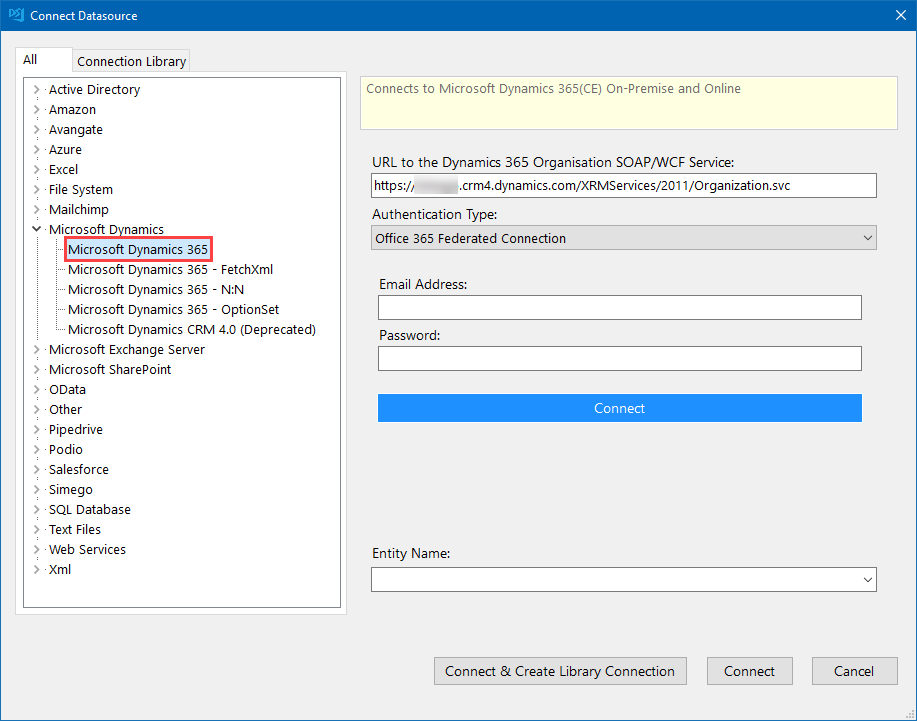This screenshot has width=917, height=721.
Task: Select Microsoft Dynamics 365 - N:N
Action: pos(156,289)
